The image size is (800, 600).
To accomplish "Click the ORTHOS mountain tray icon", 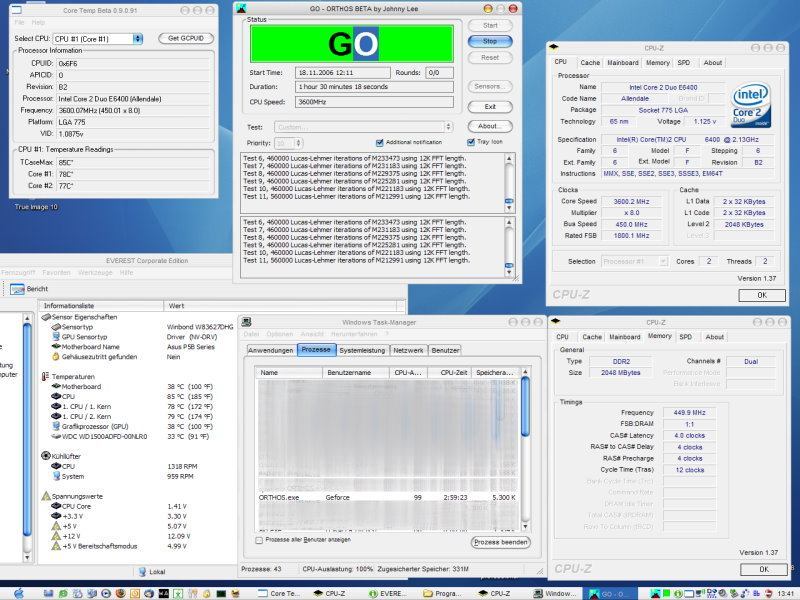I will click(655, 593).
